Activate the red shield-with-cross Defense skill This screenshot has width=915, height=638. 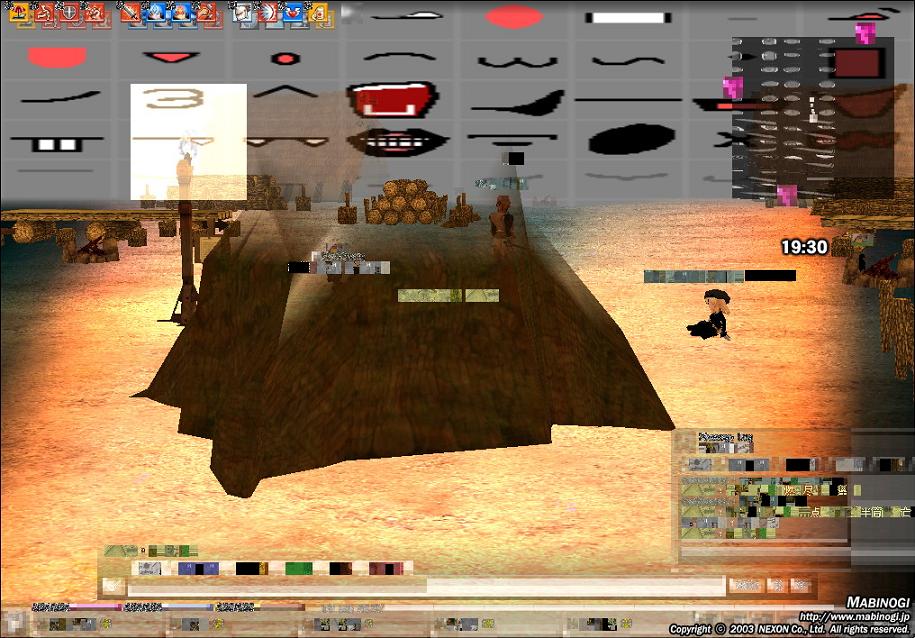70,13
